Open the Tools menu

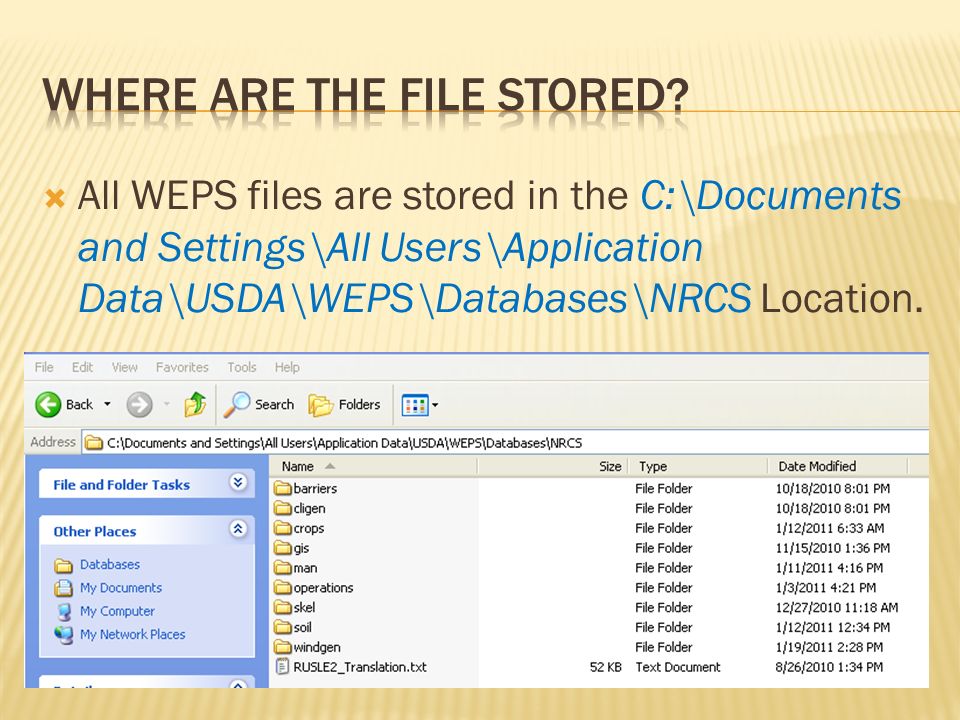242,367
